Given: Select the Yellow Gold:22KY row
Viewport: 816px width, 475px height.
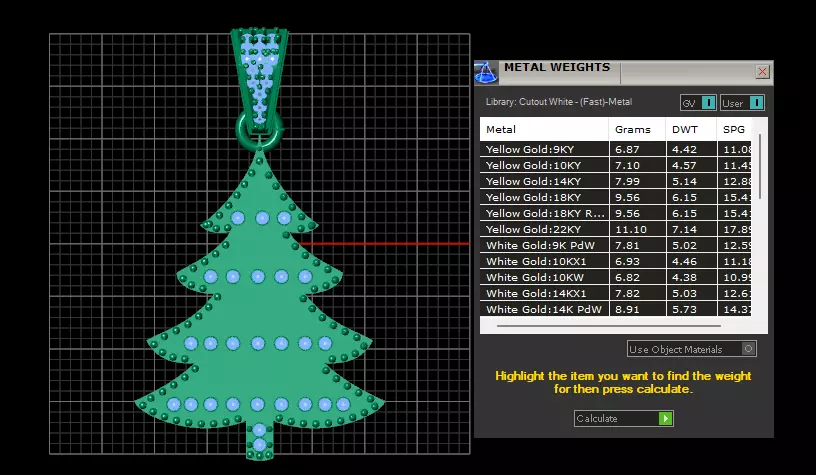Looking at the screenshot, I should [x=615, y=229].
